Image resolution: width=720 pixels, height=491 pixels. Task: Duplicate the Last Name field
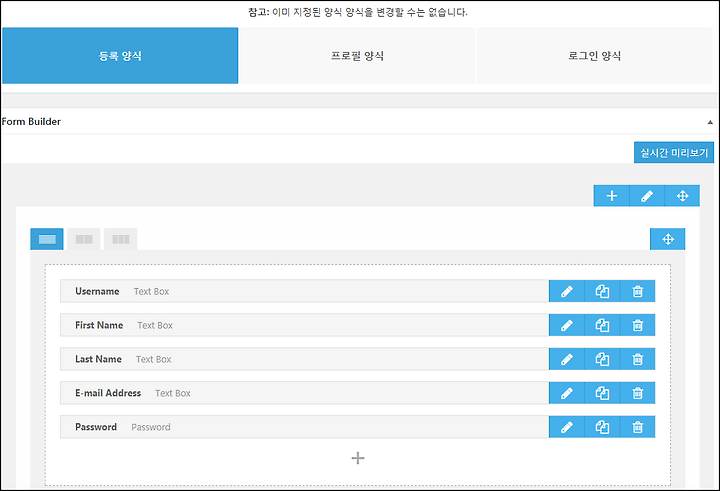(602, 359)
